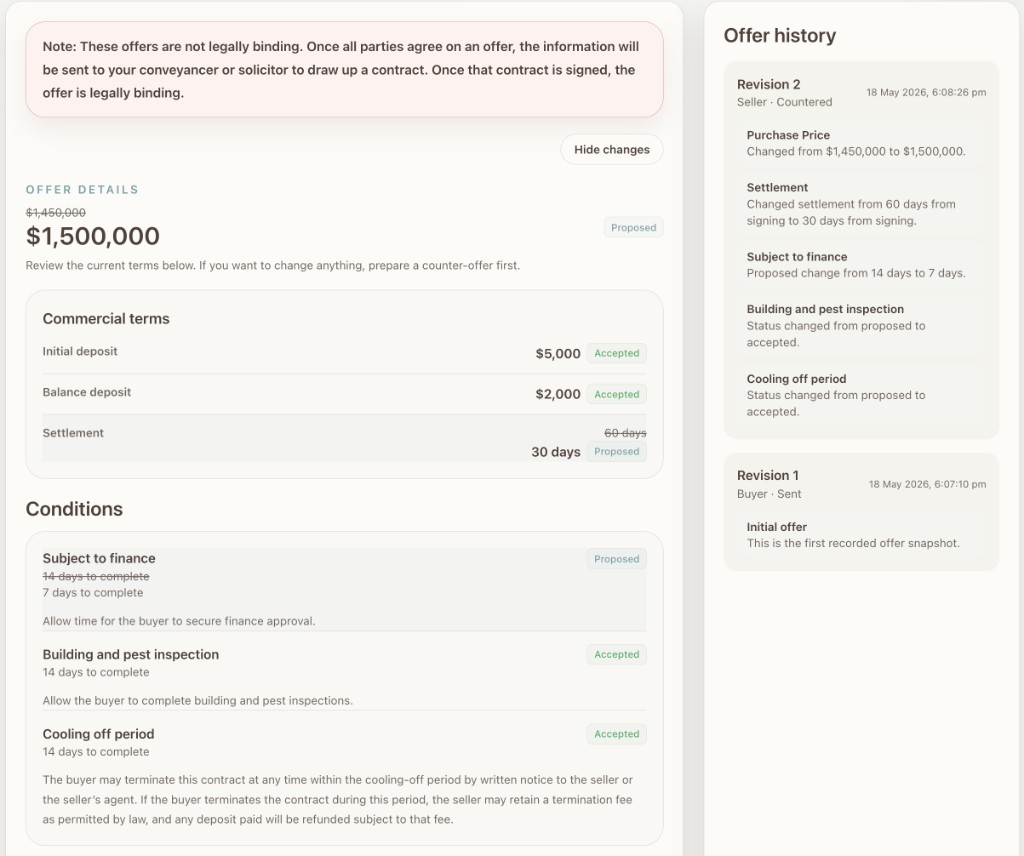Click the Hide changes button
Viewport: 1024px width, 856px height.
tap(611, 150)
